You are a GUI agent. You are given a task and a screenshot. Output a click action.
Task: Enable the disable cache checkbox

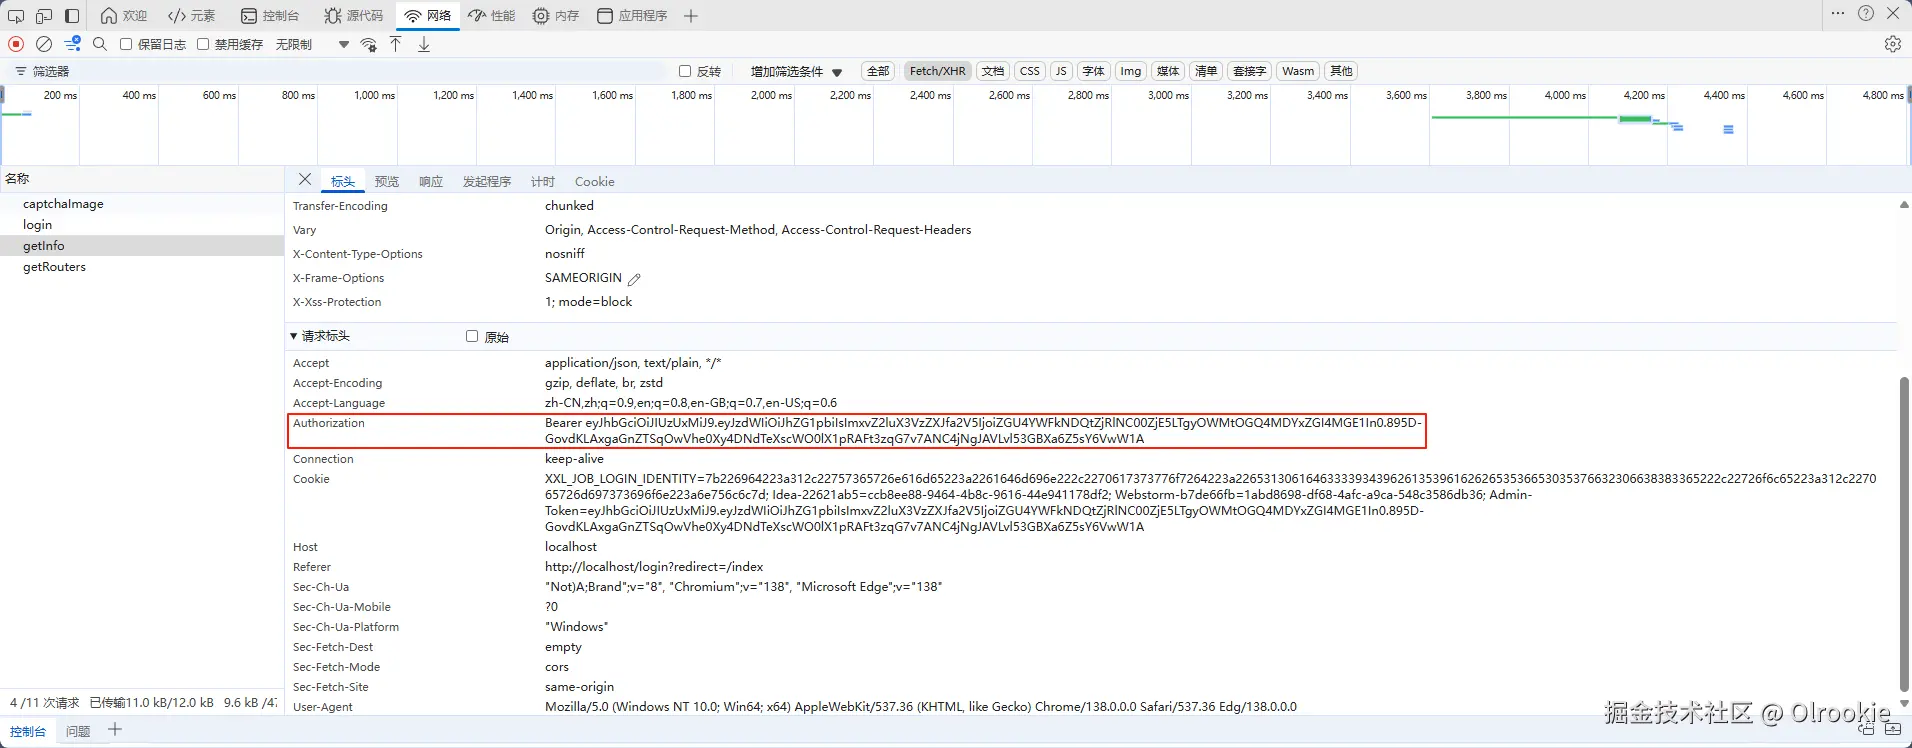click(x=203, y=44)
